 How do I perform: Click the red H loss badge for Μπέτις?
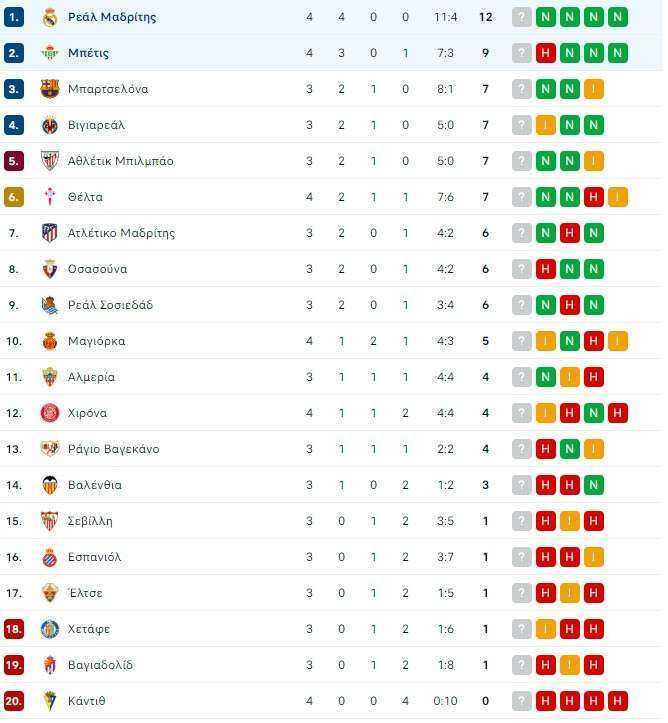click(x=546, y=53)
